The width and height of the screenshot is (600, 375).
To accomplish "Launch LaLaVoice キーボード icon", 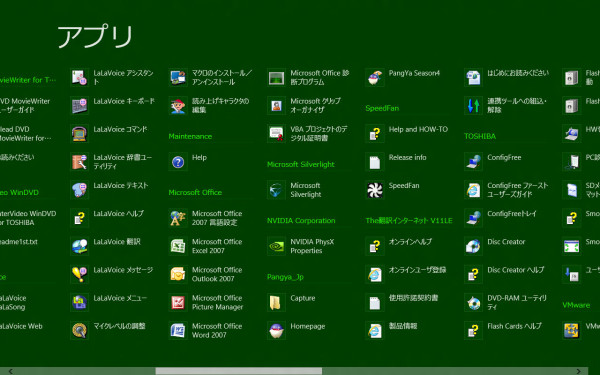I will pyautogui.click(x=80, y=106).
